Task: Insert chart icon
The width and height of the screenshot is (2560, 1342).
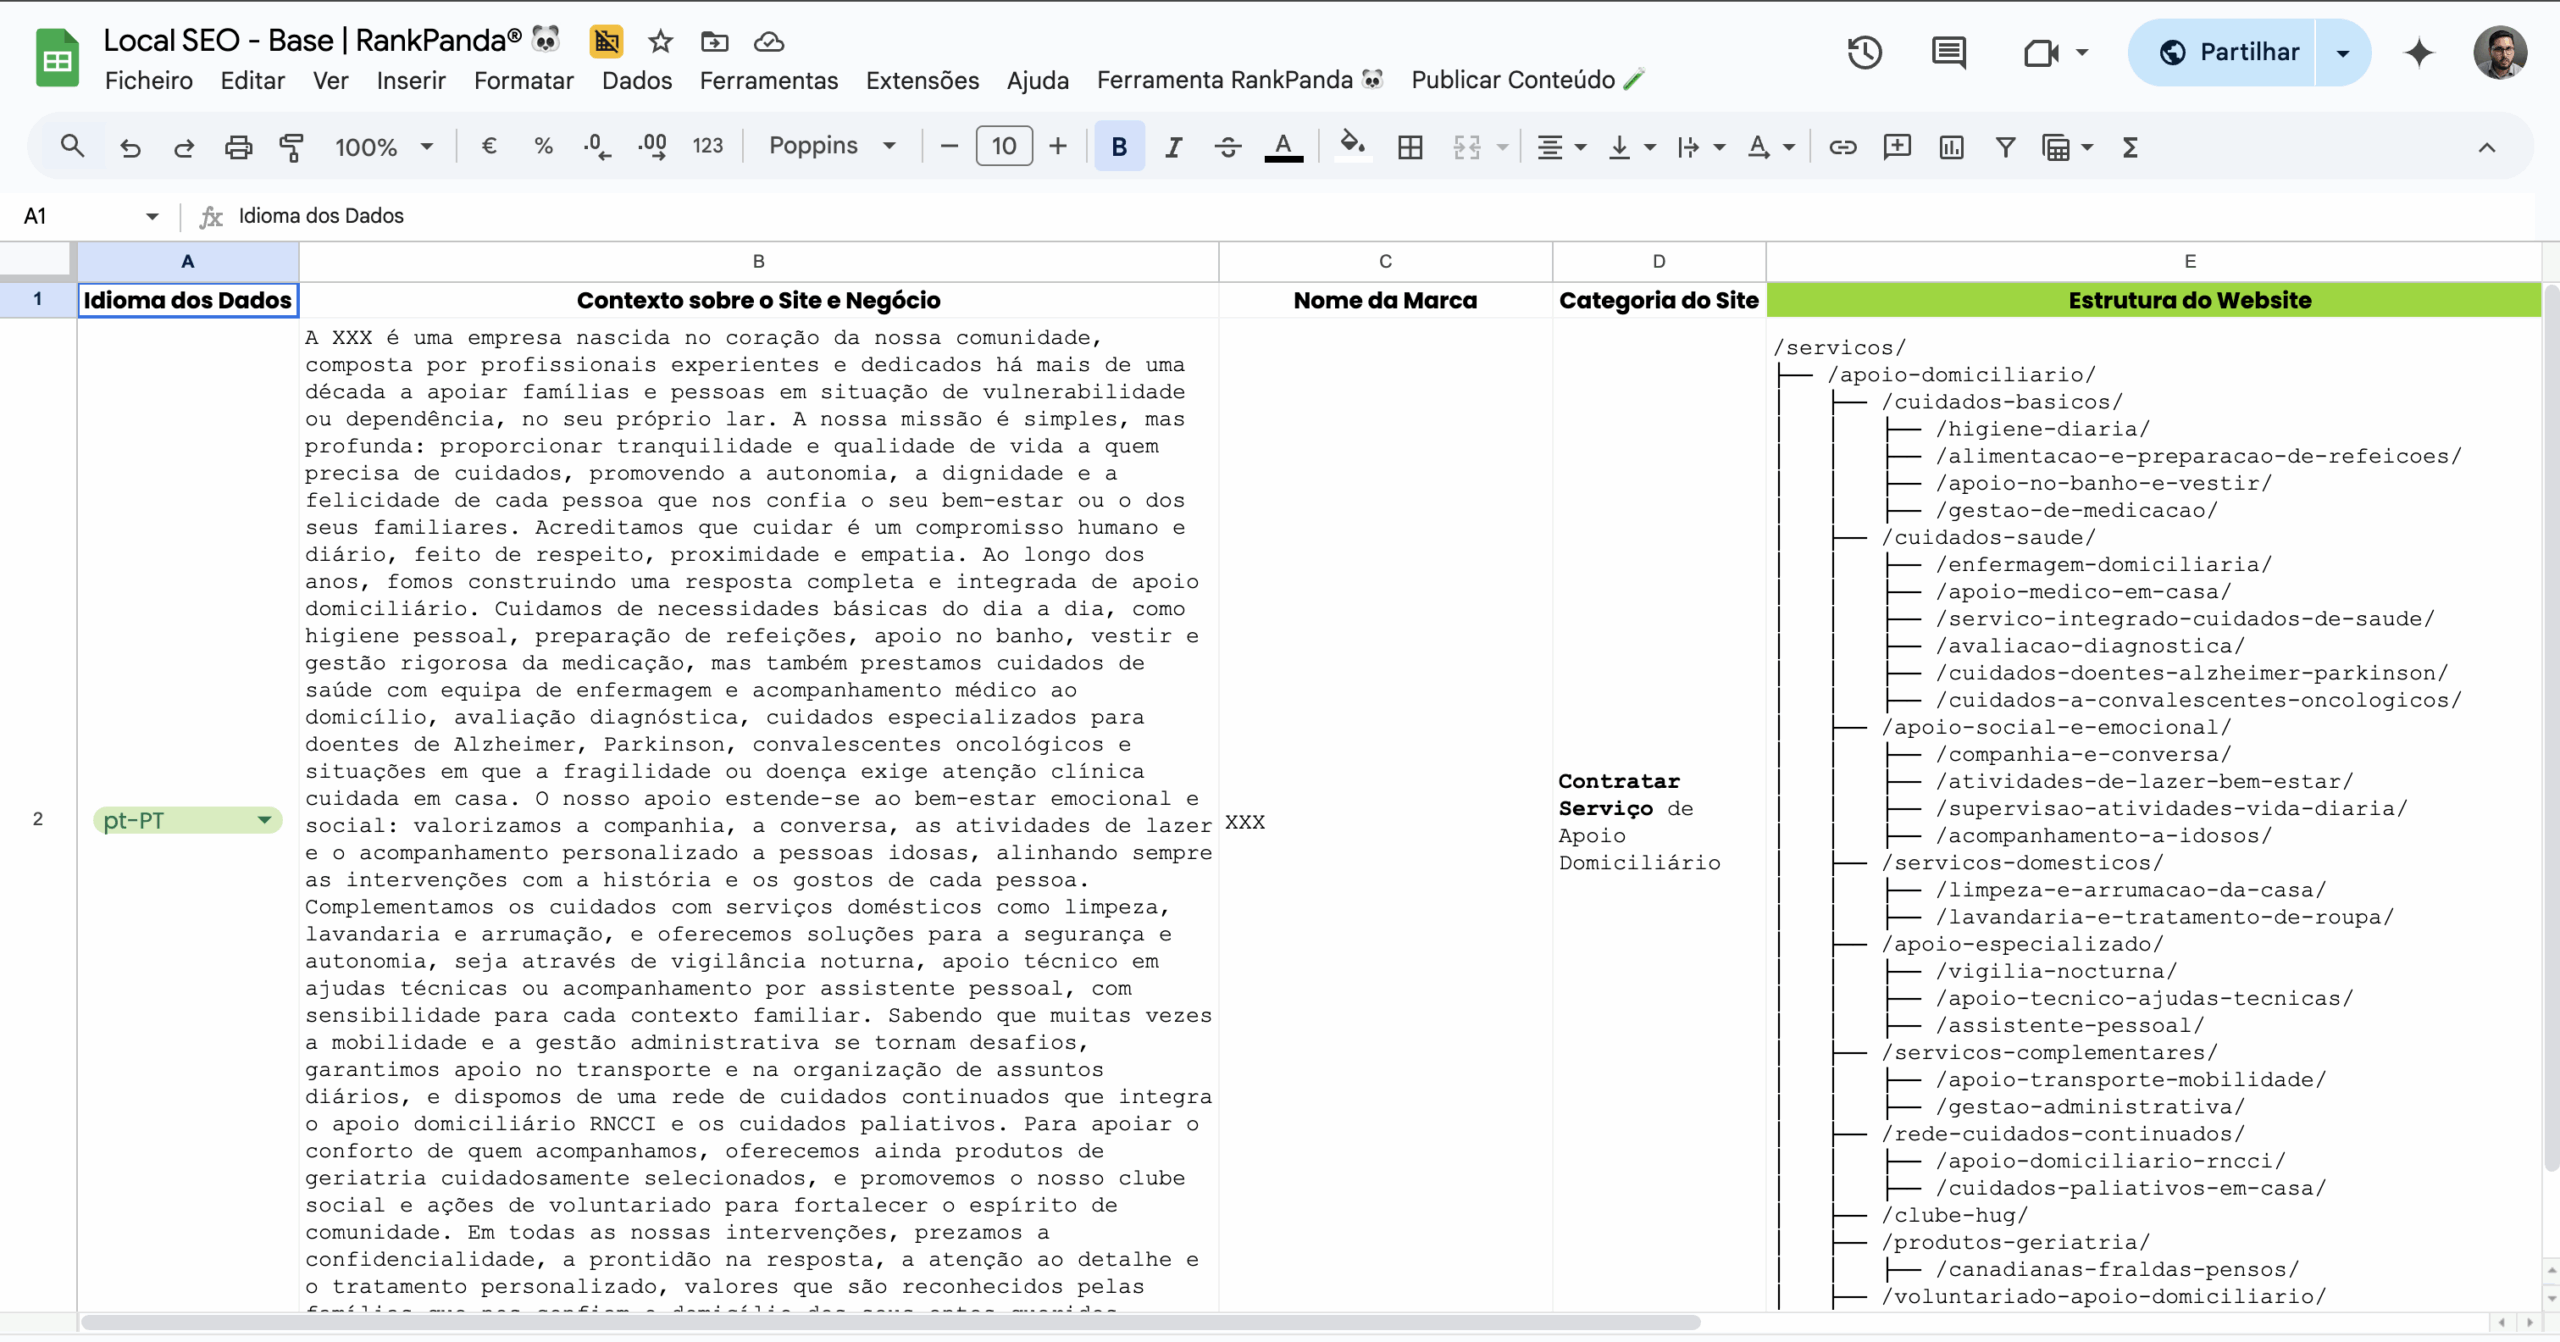Action: point(1951,147)
